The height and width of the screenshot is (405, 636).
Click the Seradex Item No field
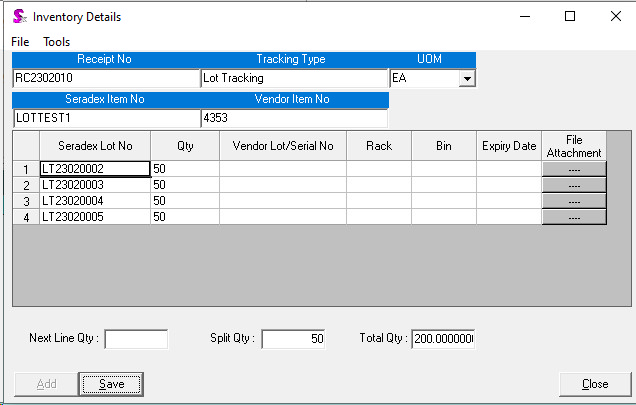(106, 118)
